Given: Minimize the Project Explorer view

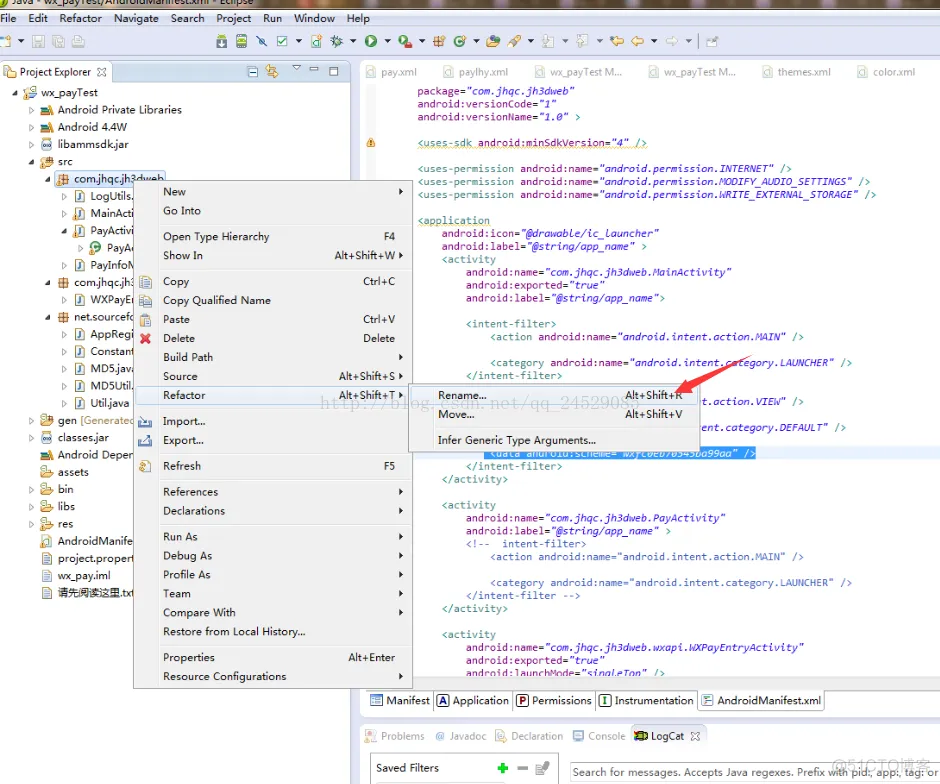Looking at the screenshot, I should 314,70.
